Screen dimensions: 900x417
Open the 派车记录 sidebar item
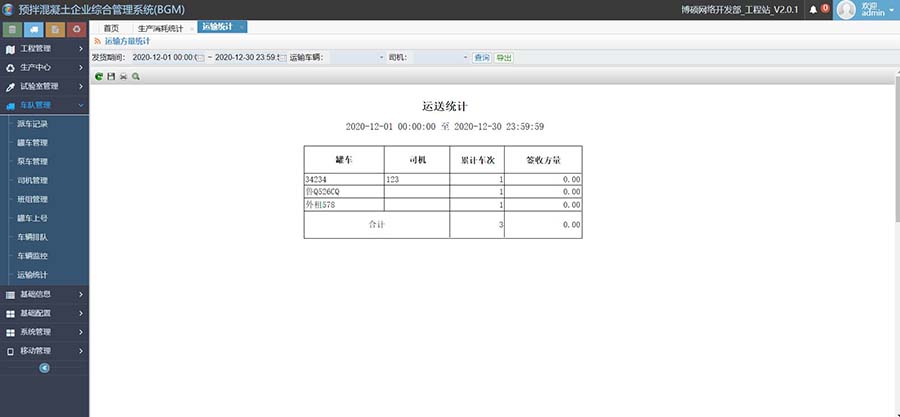[x=32, y=124]
